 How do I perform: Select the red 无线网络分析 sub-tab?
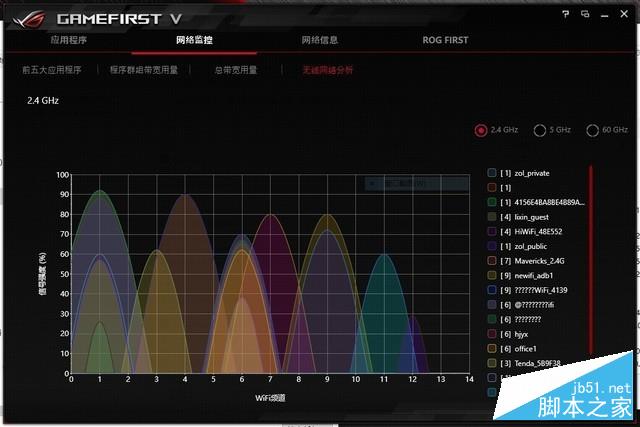(x=327, y=70)
